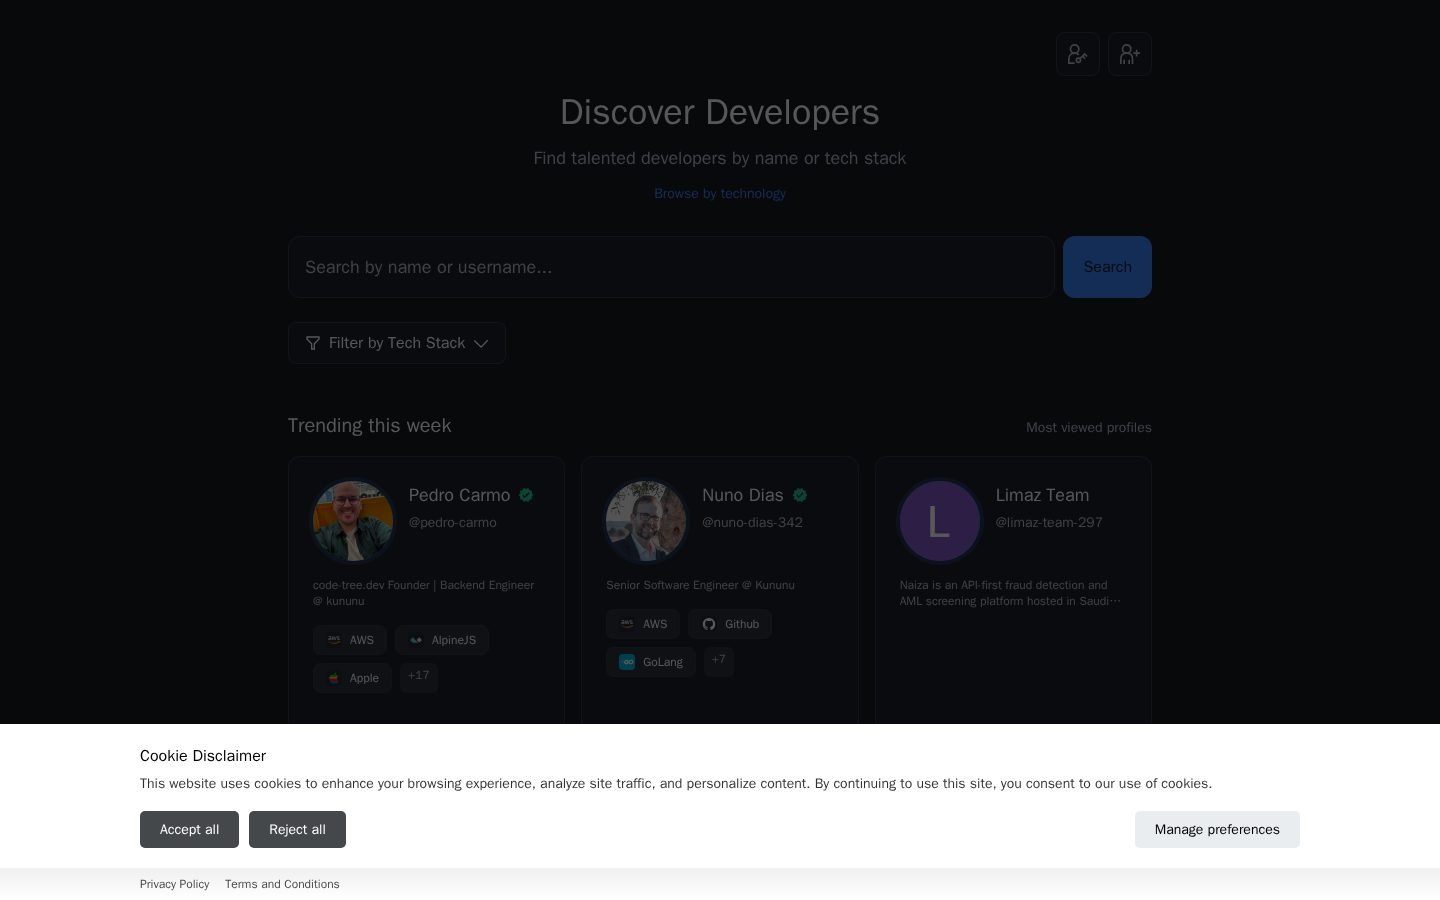Reject all cookies

[297, 829]
